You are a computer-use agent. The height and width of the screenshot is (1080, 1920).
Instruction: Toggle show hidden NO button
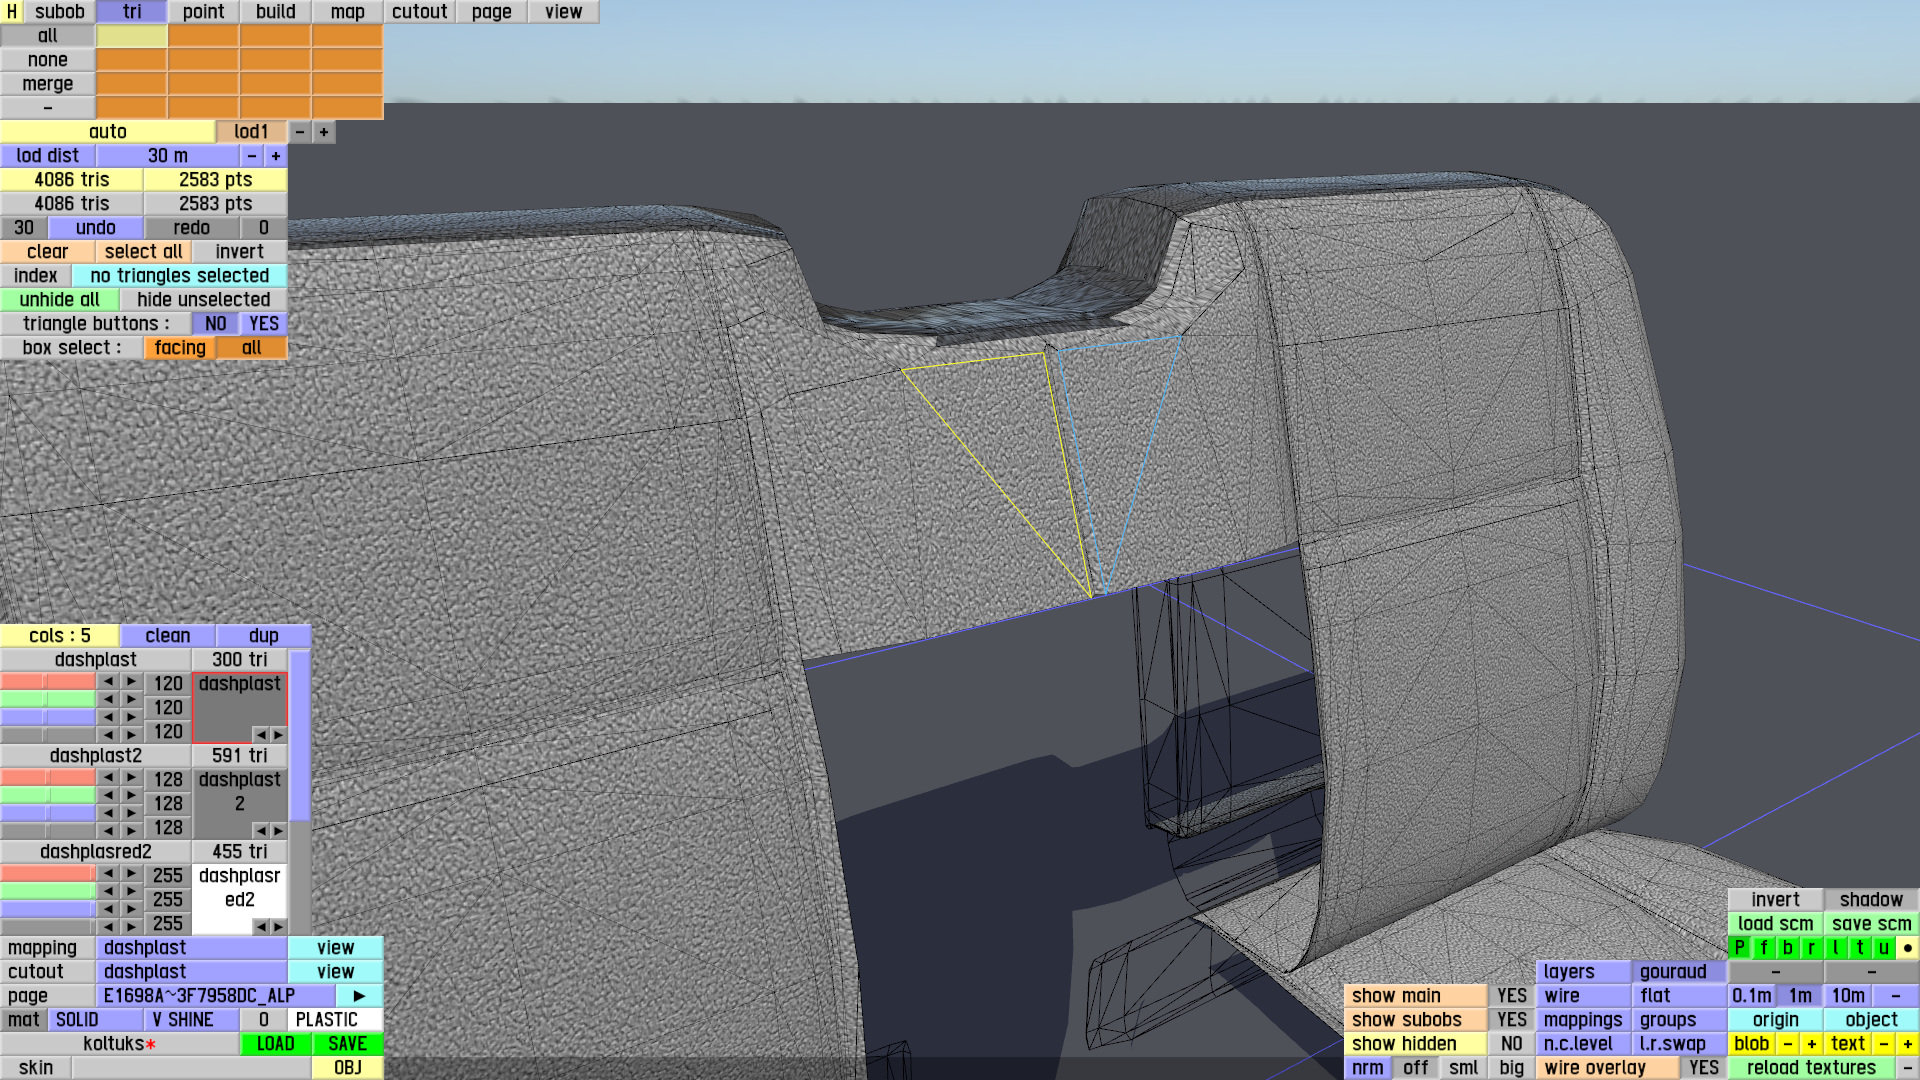1511,1043
